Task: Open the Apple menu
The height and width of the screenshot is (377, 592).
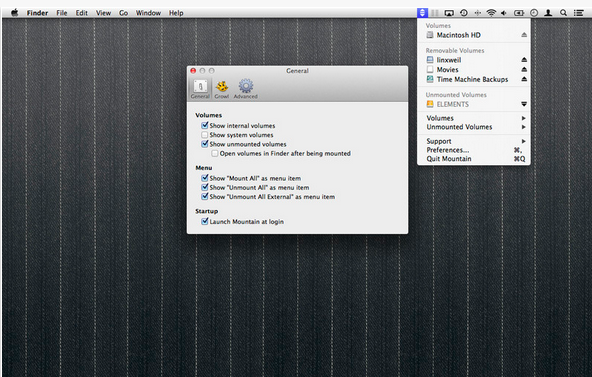Action: [x=15, y=13]
